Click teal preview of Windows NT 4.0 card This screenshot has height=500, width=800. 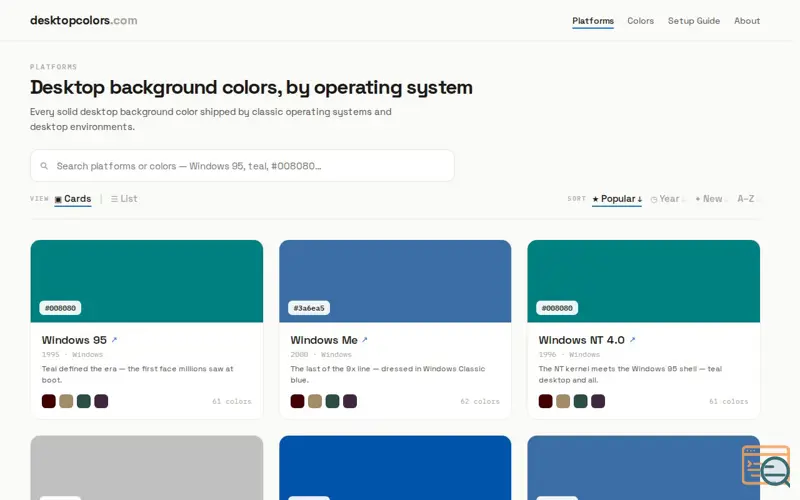tap(644, 281)
